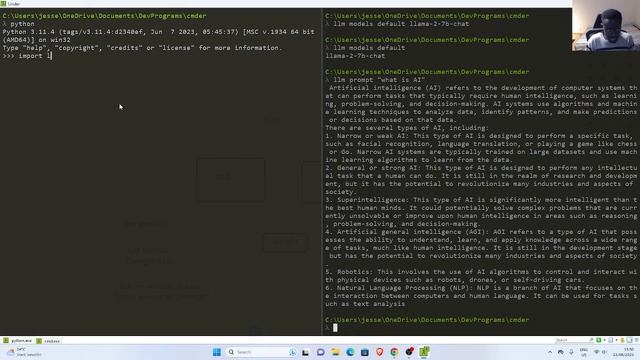Open File Explorer from taskbar
Image resolution: width=640 pixels, height=360 pixels.
336,352
